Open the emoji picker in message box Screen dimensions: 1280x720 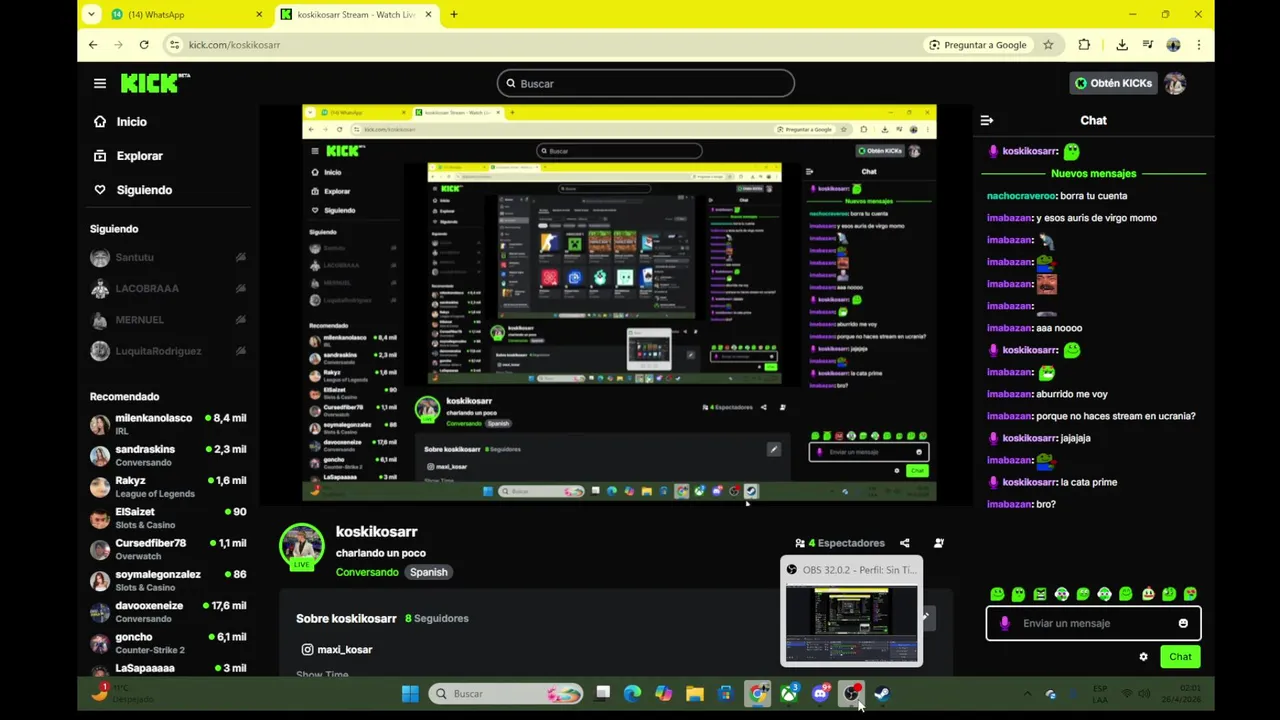coord(1183,623)
